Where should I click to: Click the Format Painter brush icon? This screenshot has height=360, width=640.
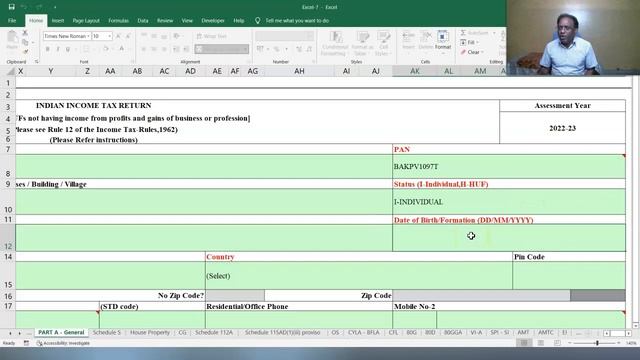tap(25, 52)
